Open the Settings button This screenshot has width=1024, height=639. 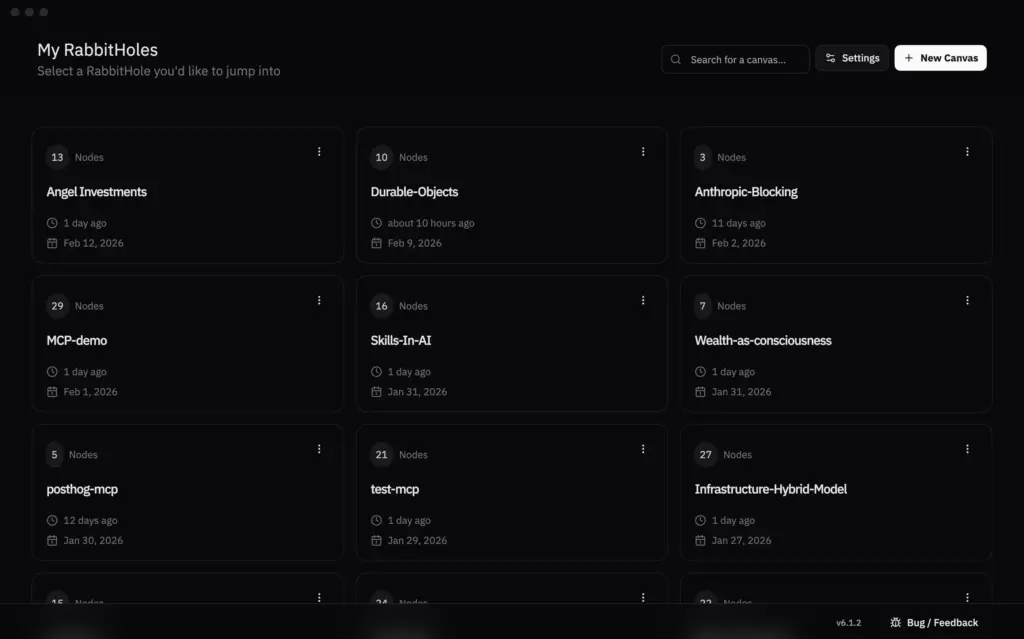pyautogui.click(x=851, y=58)
